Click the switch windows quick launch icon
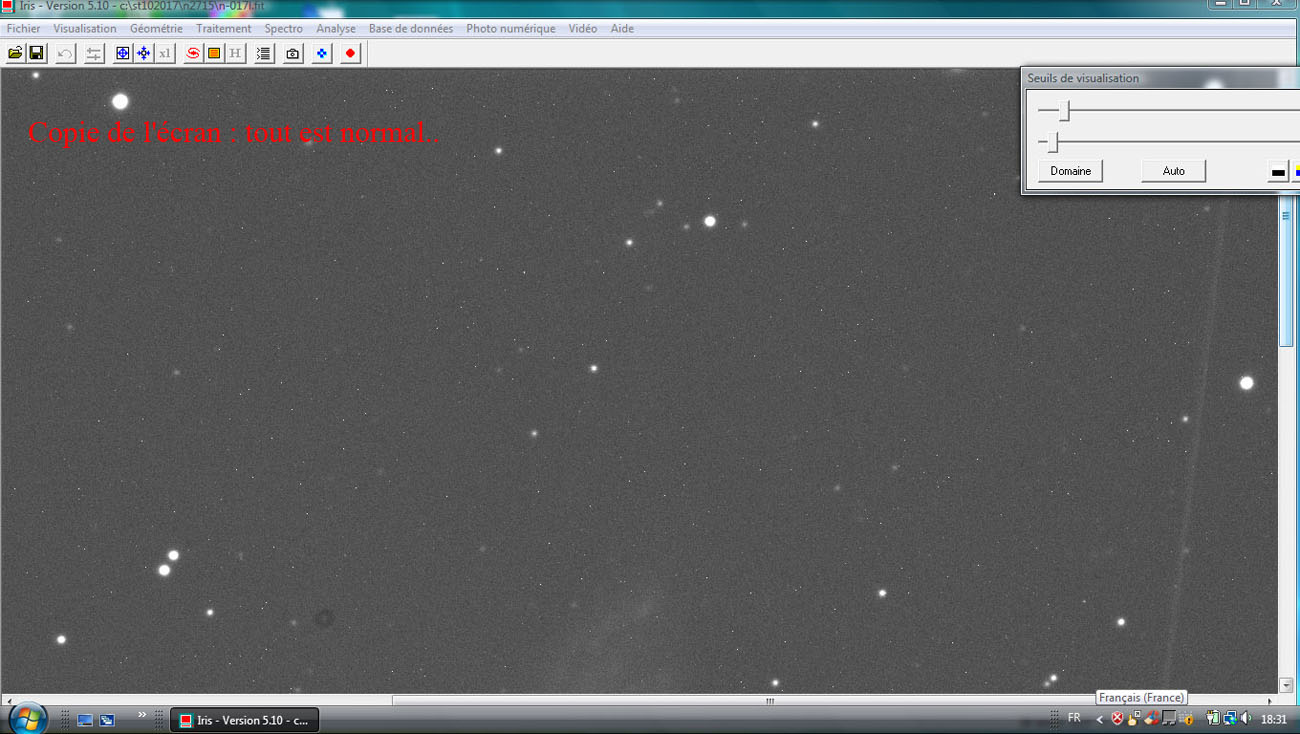Viewport: 1300px width, 734px height. (x=107, y=720)
